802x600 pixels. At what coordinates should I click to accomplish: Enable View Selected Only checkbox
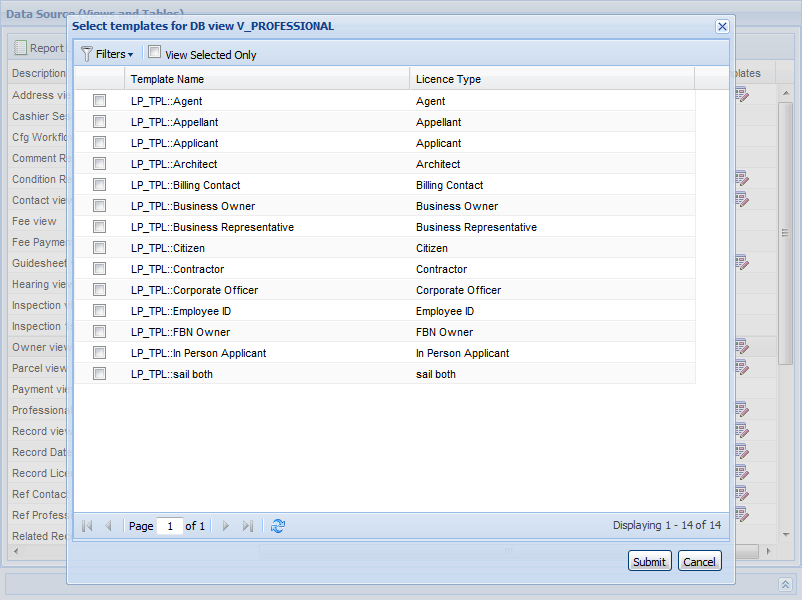click(155, 53)
